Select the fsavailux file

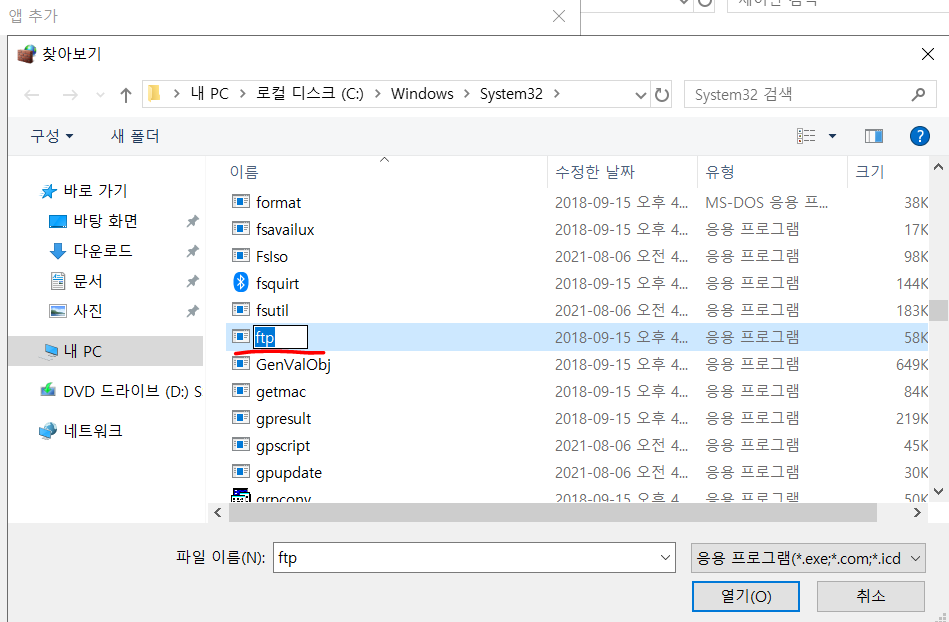tap(285, 229)
